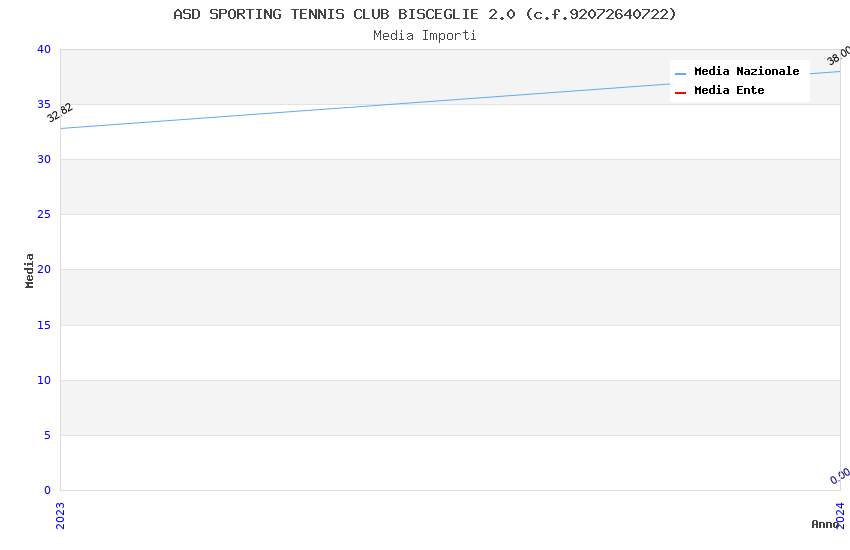
Task: Click the 0.00 data label
Action: pos(840,476)
